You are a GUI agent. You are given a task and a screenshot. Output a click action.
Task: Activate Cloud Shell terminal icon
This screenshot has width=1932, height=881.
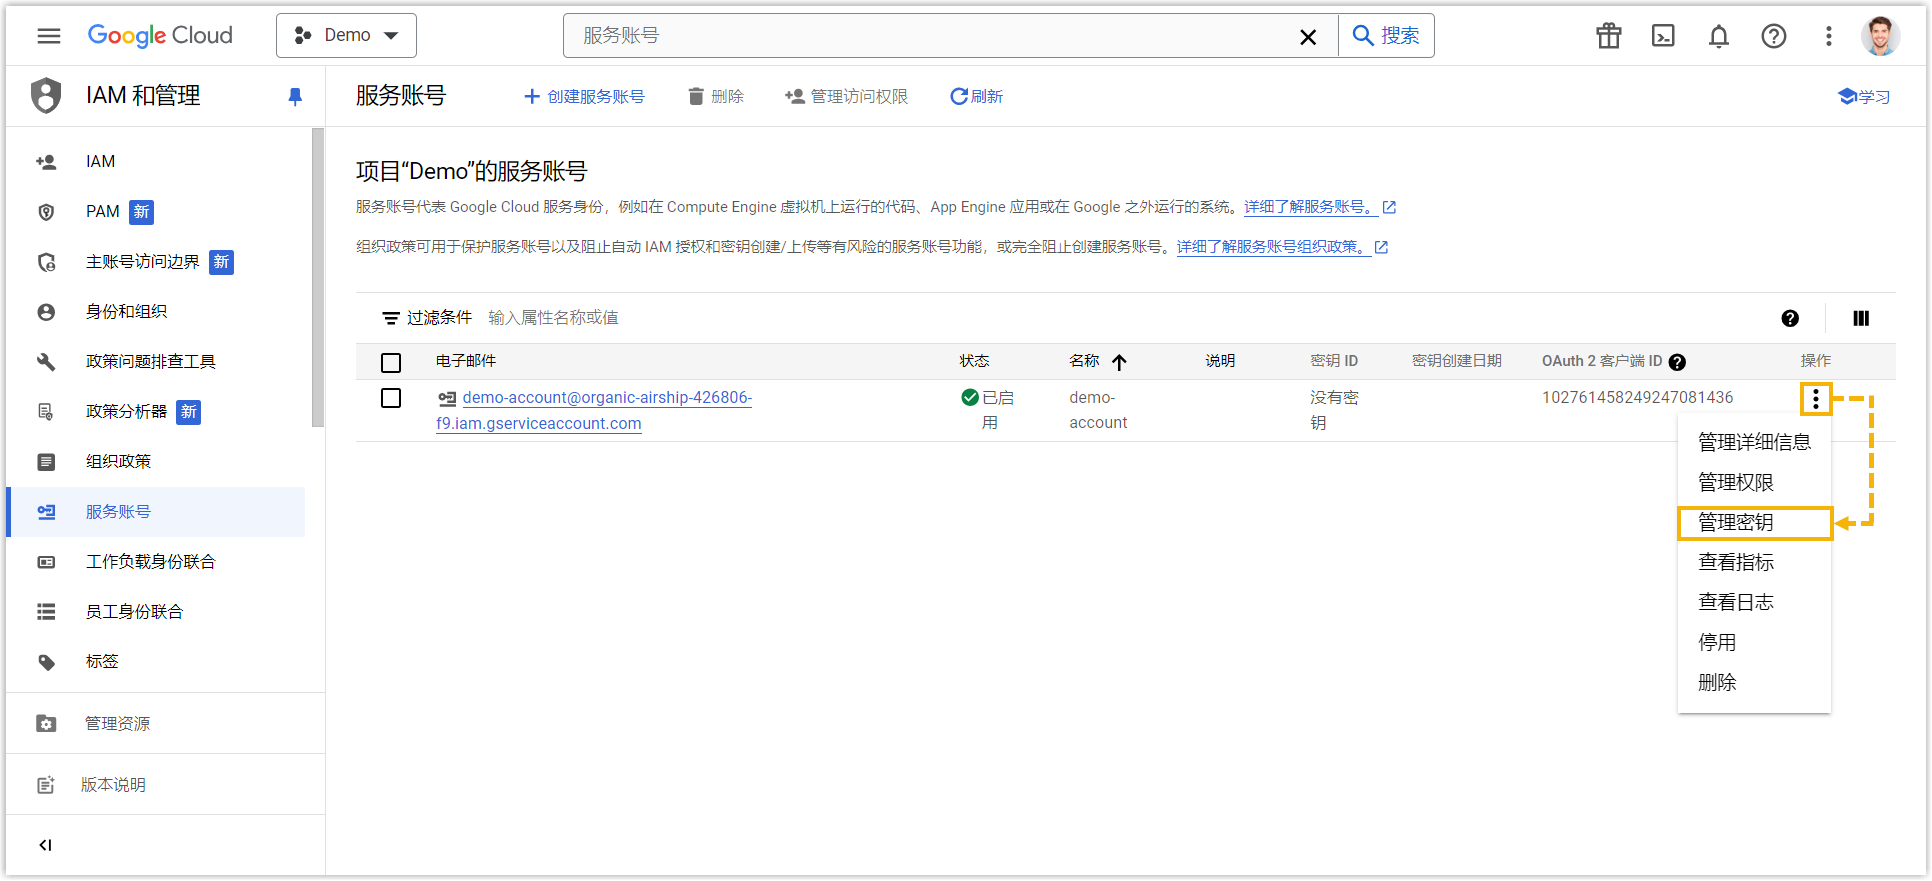[1663, 36]
